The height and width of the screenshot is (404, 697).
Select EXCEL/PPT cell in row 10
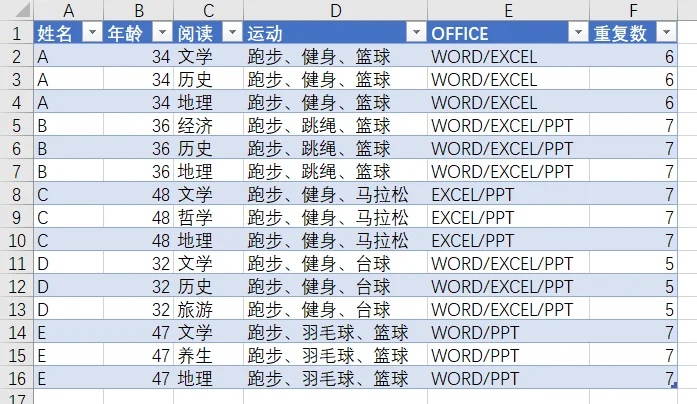click(x=509, y=240)
